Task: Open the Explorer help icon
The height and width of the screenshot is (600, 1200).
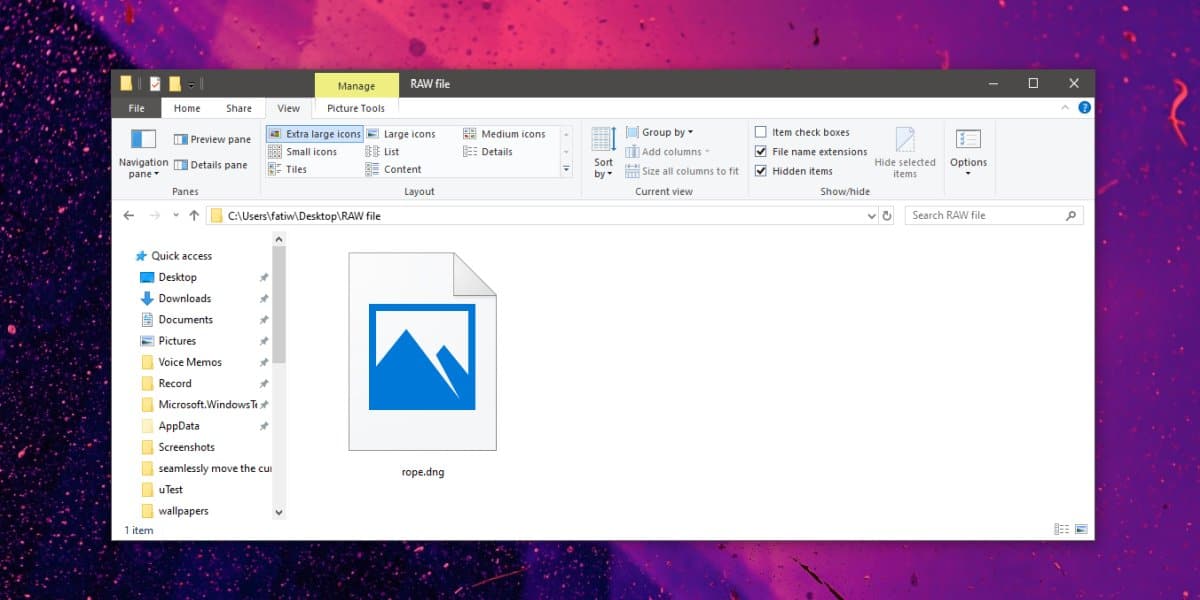Action: point(1084,108)
